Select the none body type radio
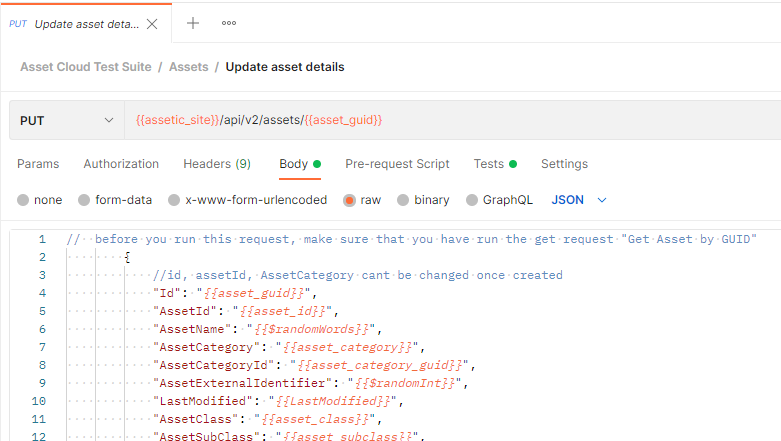 tap(23, 200)
